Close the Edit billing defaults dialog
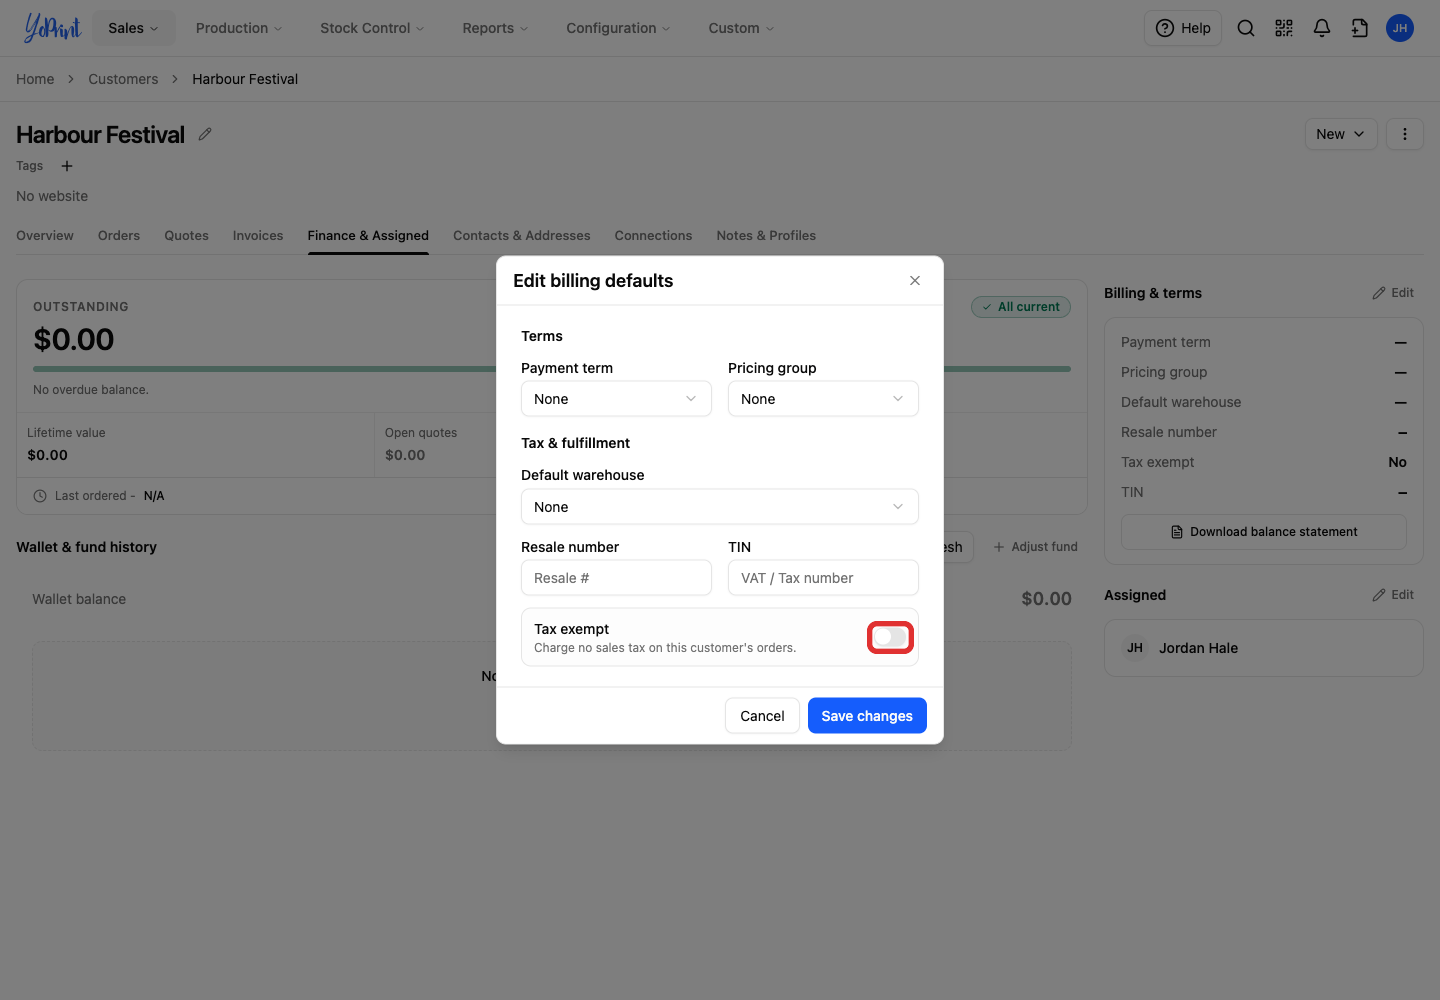Image resolution: width=1440 pixels, height=1000 pixels. [x=915, y=281]
